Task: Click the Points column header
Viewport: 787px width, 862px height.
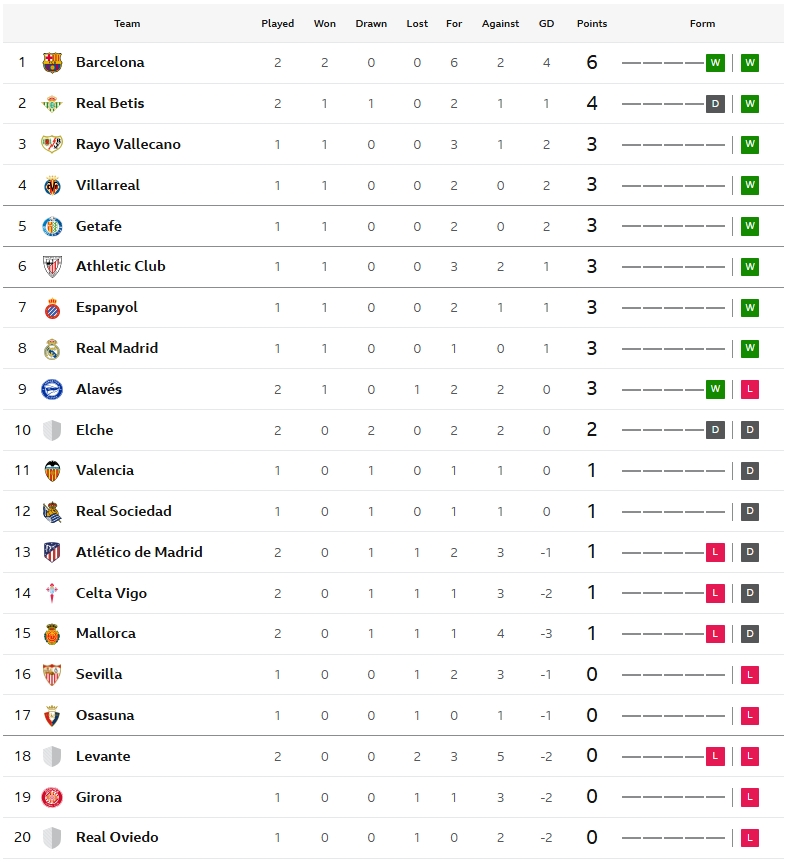Action: tap(592, 24)
